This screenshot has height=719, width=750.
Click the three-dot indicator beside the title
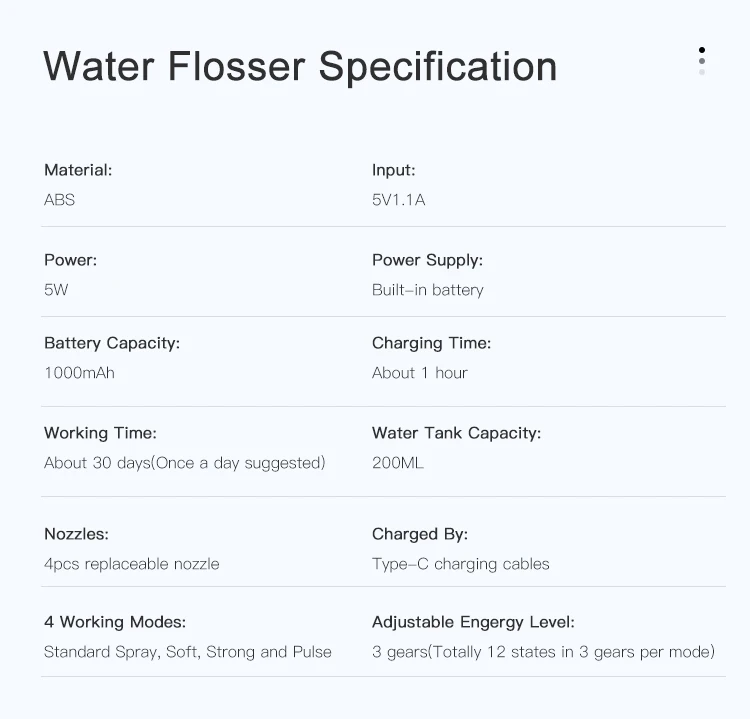click(702, 60)
